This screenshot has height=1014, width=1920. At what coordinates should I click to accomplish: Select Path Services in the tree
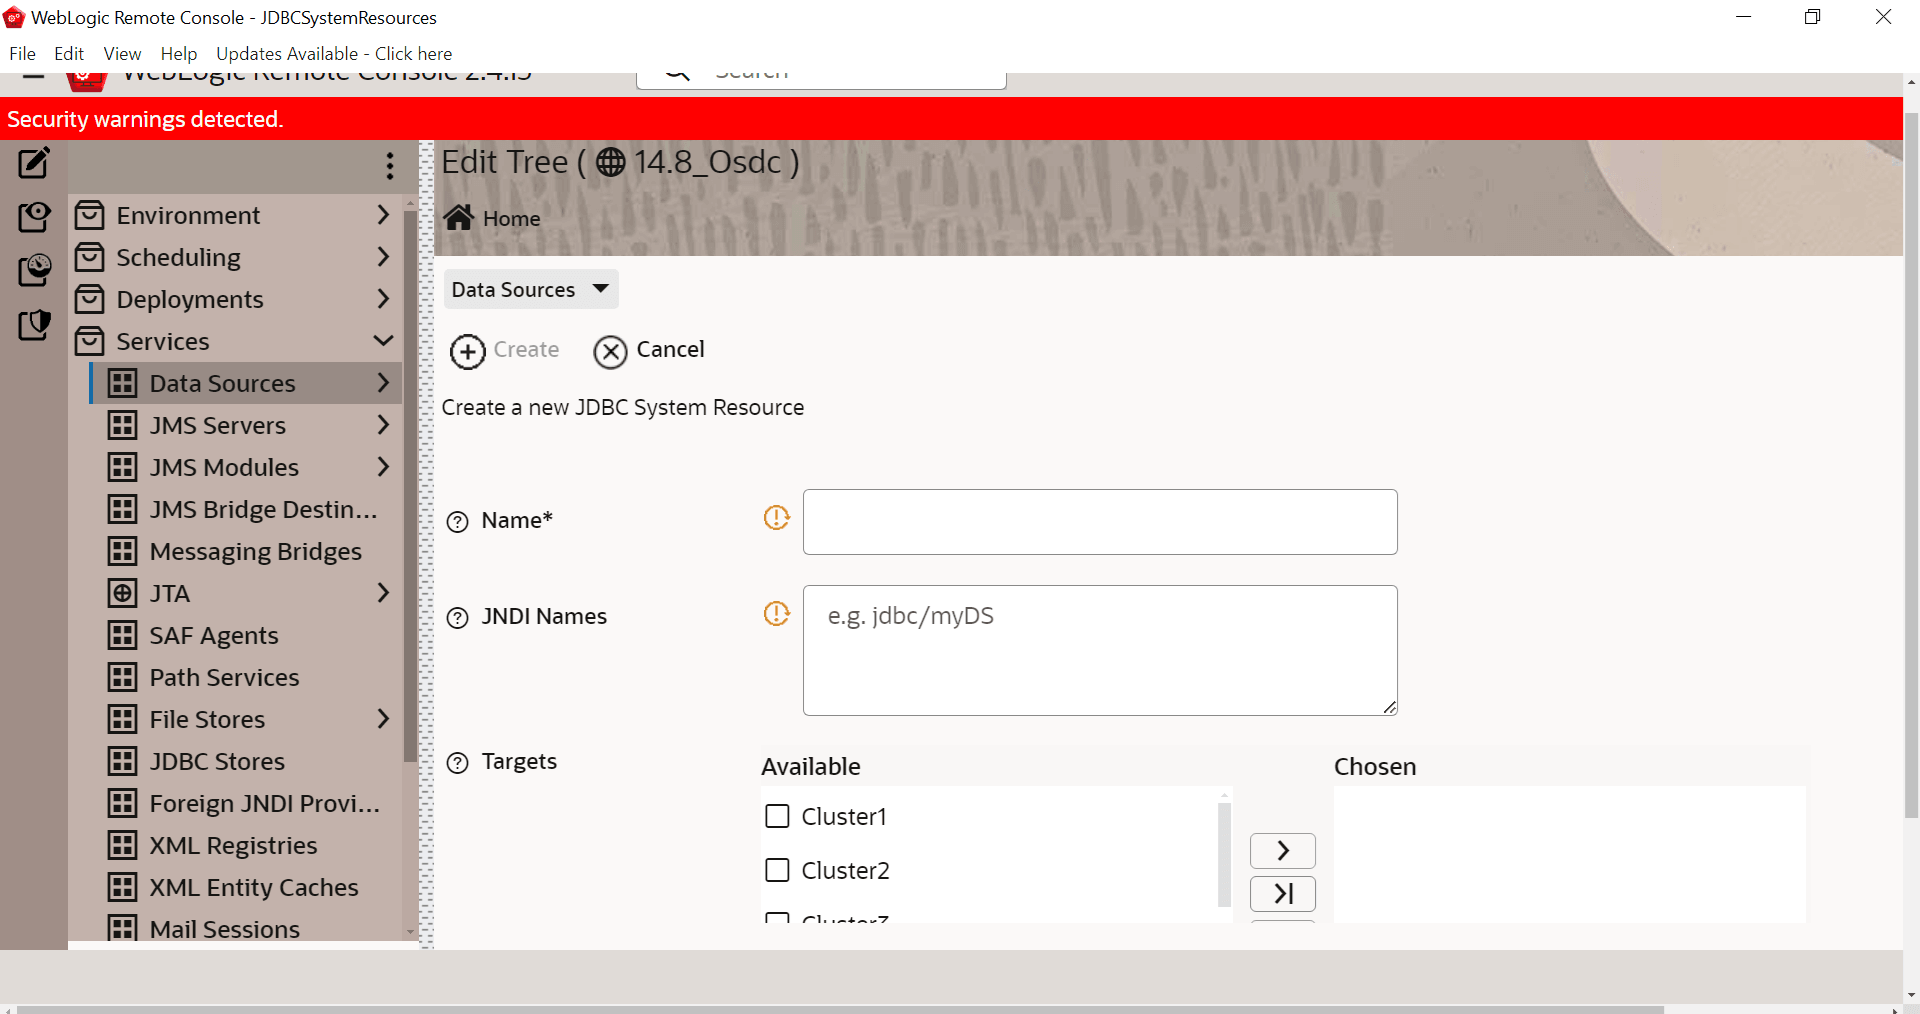(x=224, y=677)
